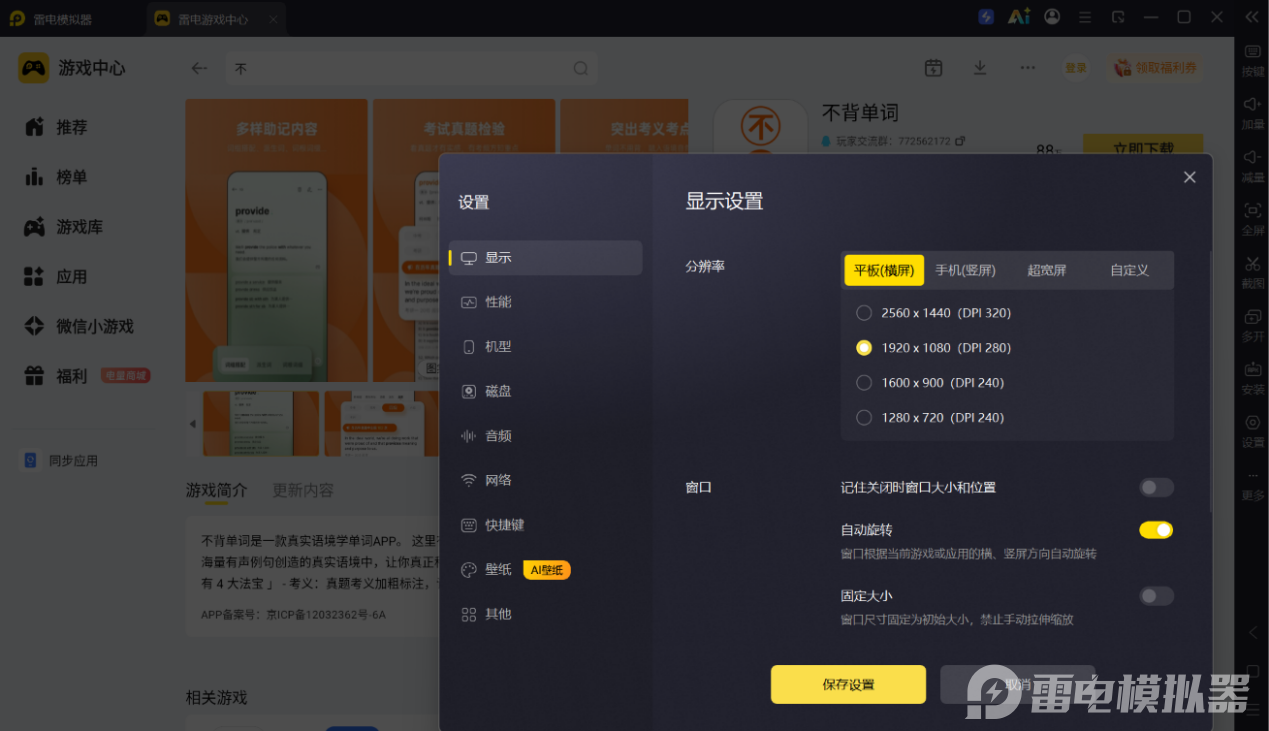Close the settings dialog with X
Viewport: 1269px width, 731px height.
coord(1189,177)
